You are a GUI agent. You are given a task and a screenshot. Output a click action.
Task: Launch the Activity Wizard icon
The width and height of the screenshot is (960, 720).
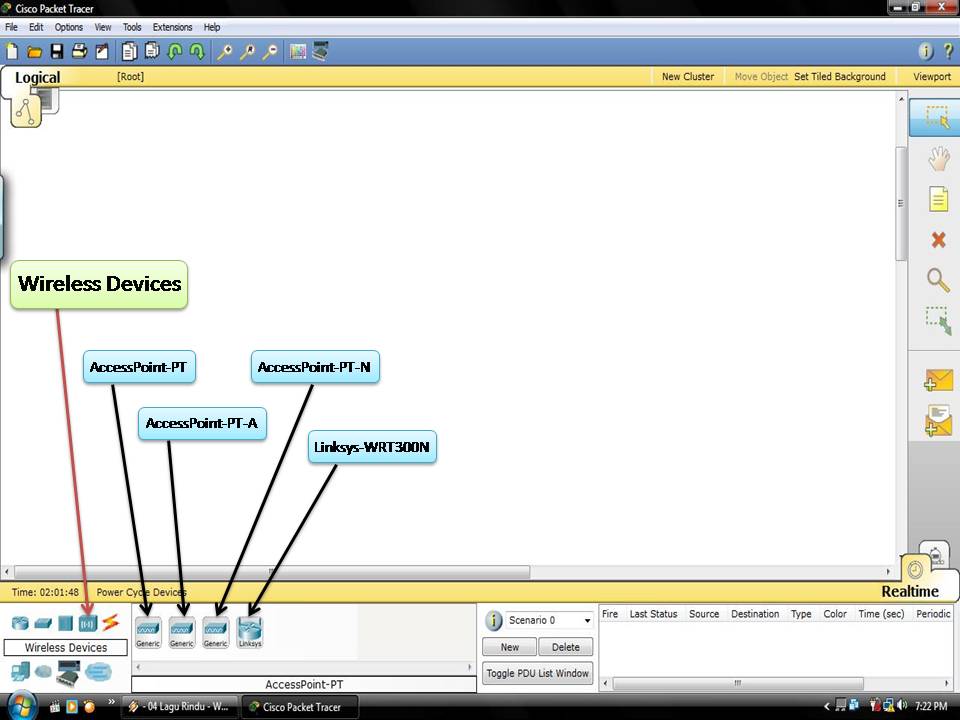(x=102, y=51)
